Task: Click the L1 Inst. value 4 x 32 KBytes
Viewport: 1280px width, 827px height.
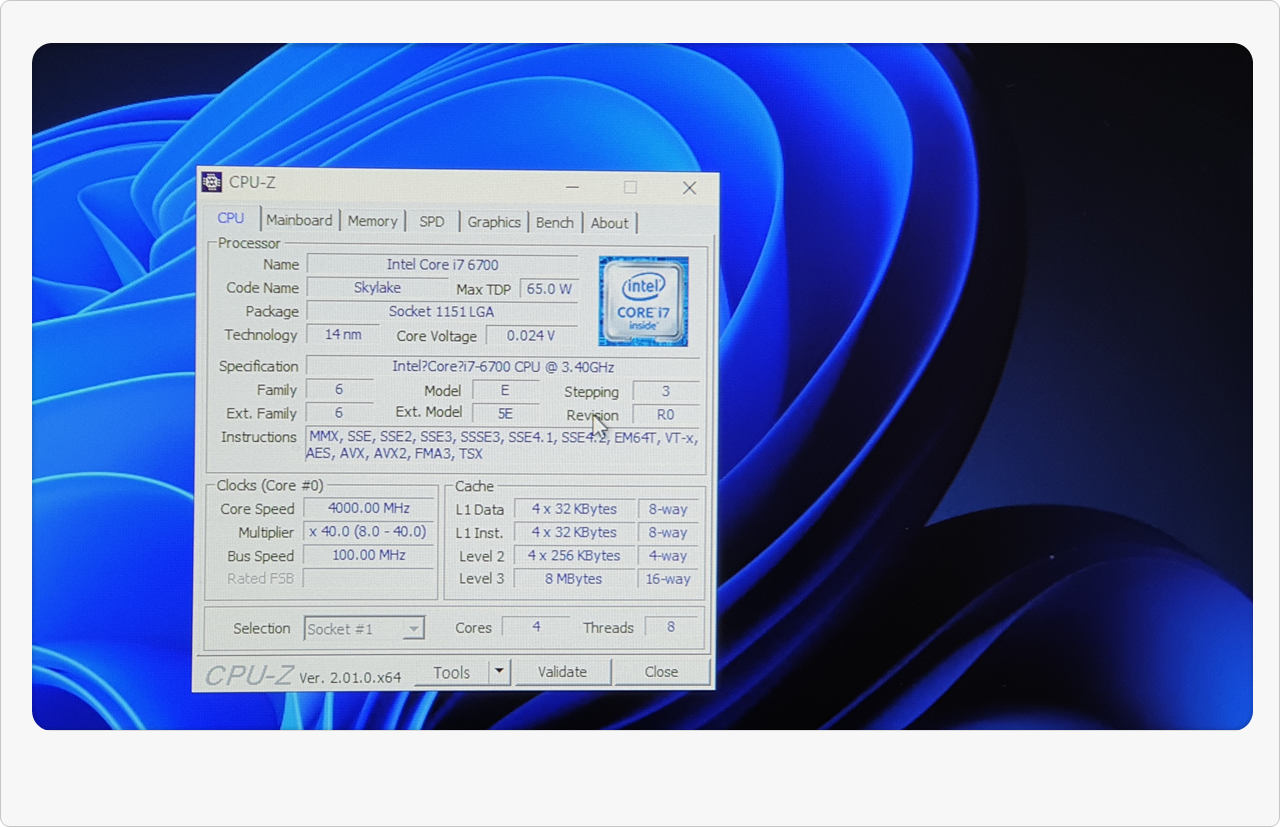Action: coord(574,533)
